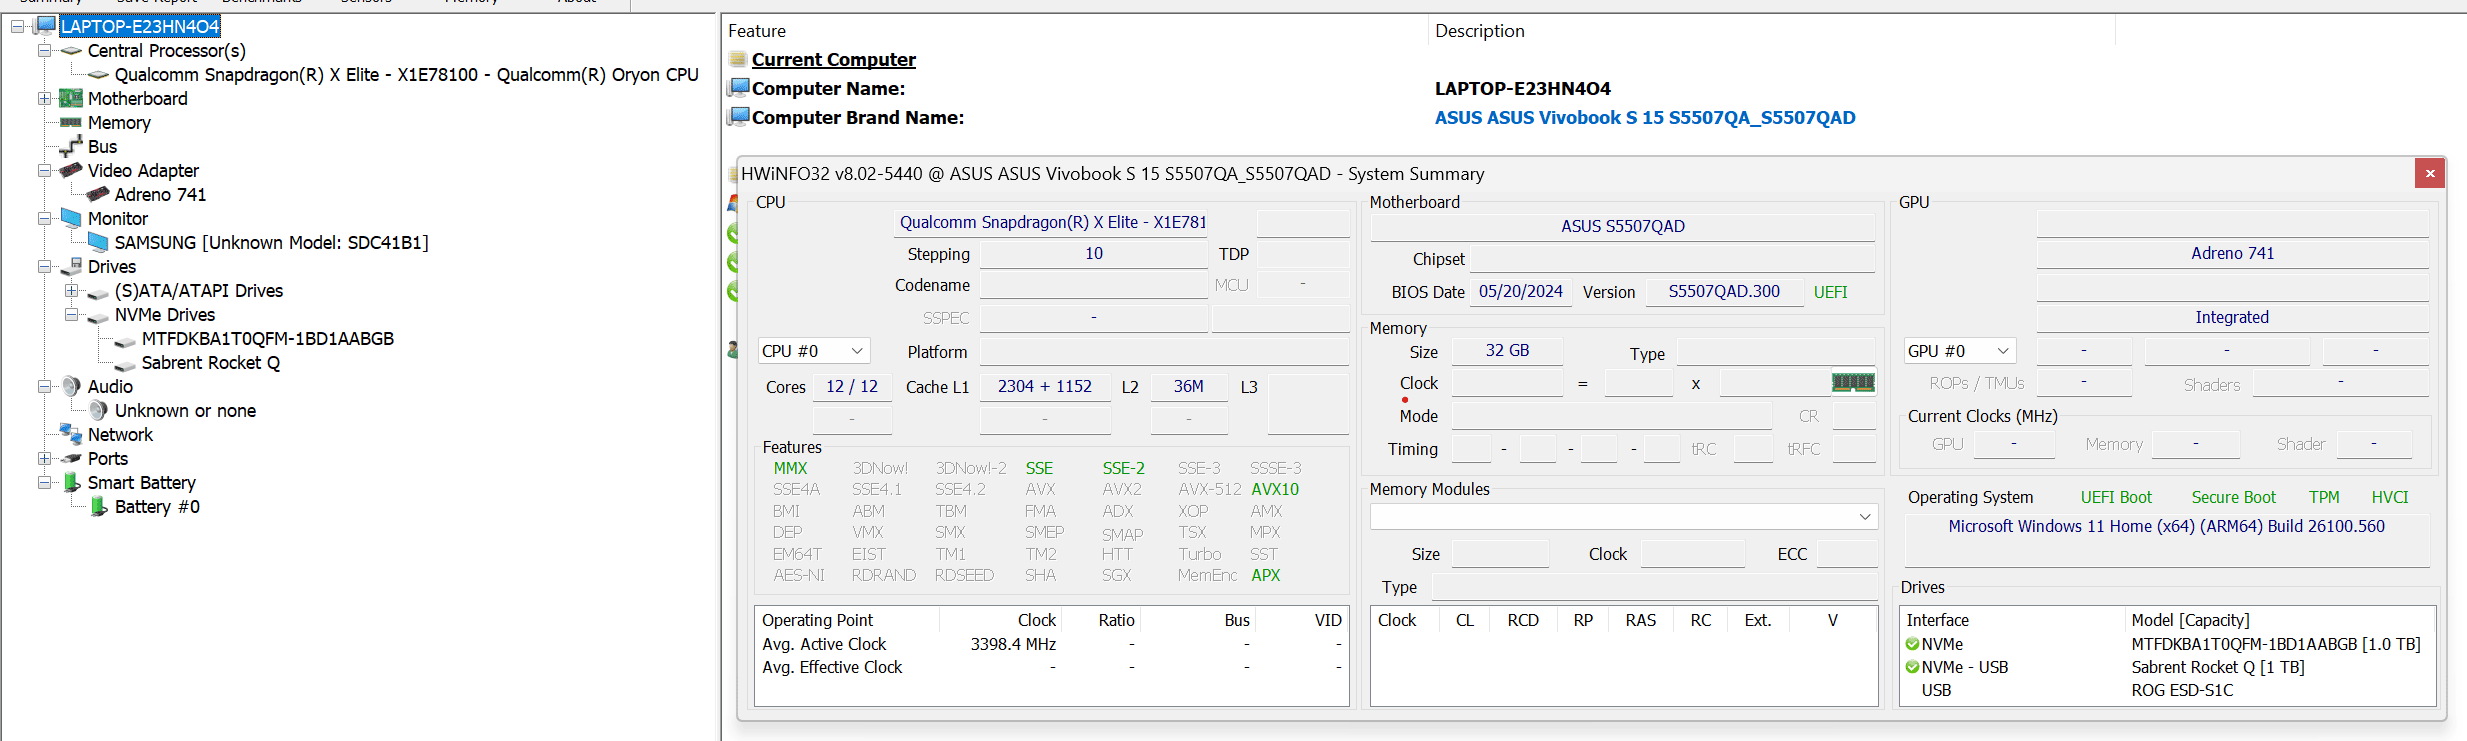The image size is (2467, 741).
Task: Click the L2 cache value 36M
Action: tap(1188, 386)
